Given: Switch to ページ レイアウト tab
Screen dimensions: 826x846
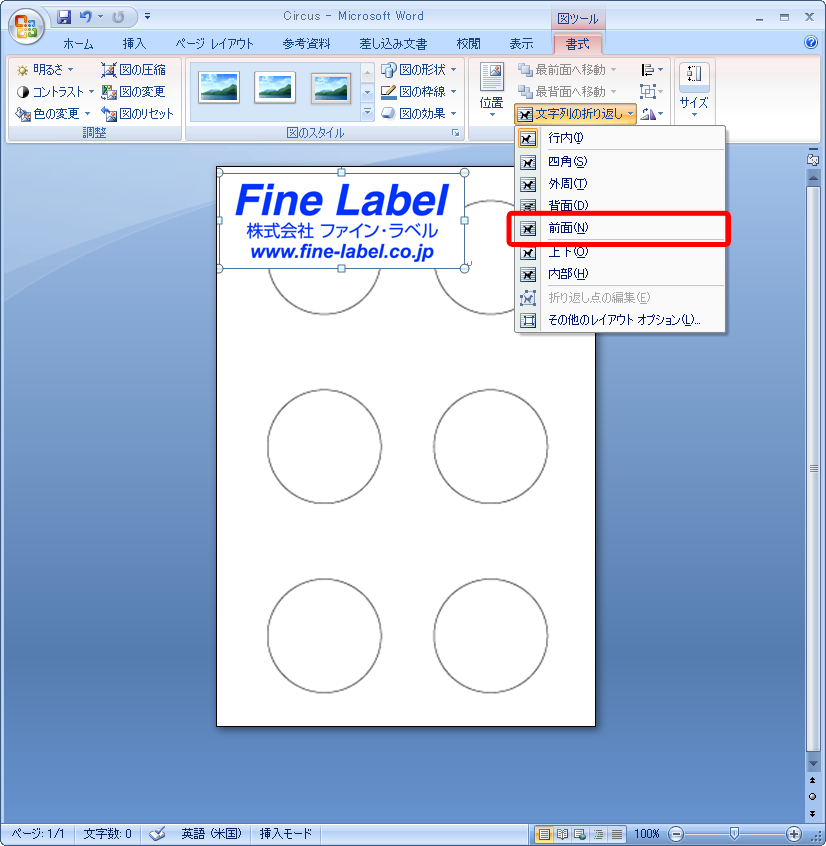Looking at the screenshot, I should [x=214, y=44].
